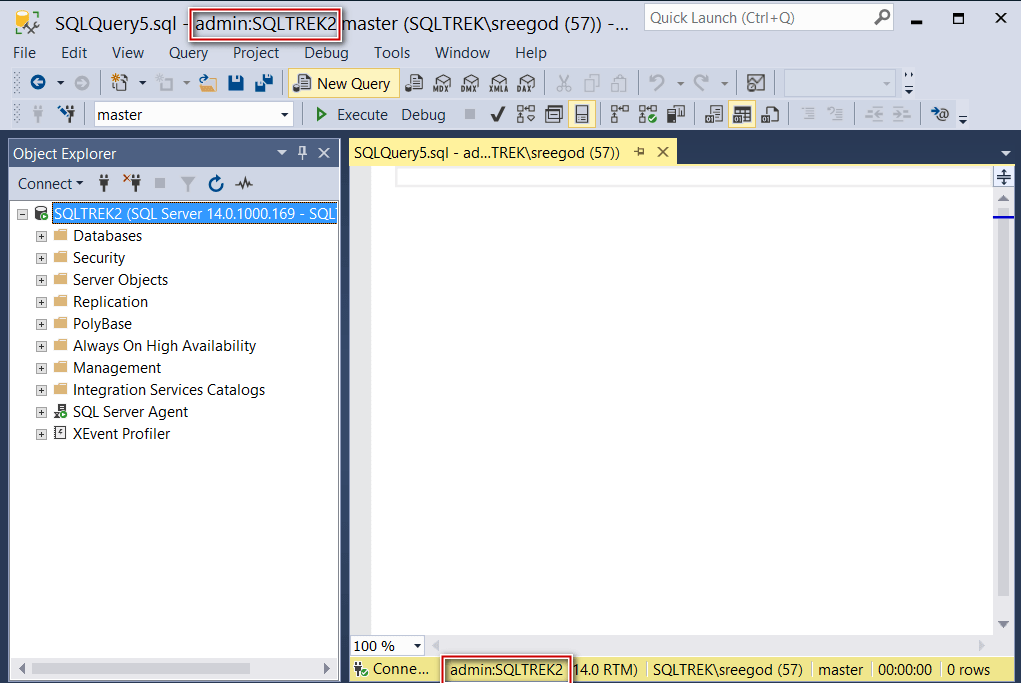The width and height of the screenshot is (1021, 683).
Task: Click the Open File folder icon
Action: pyautogui.click(x=208, y=83)
